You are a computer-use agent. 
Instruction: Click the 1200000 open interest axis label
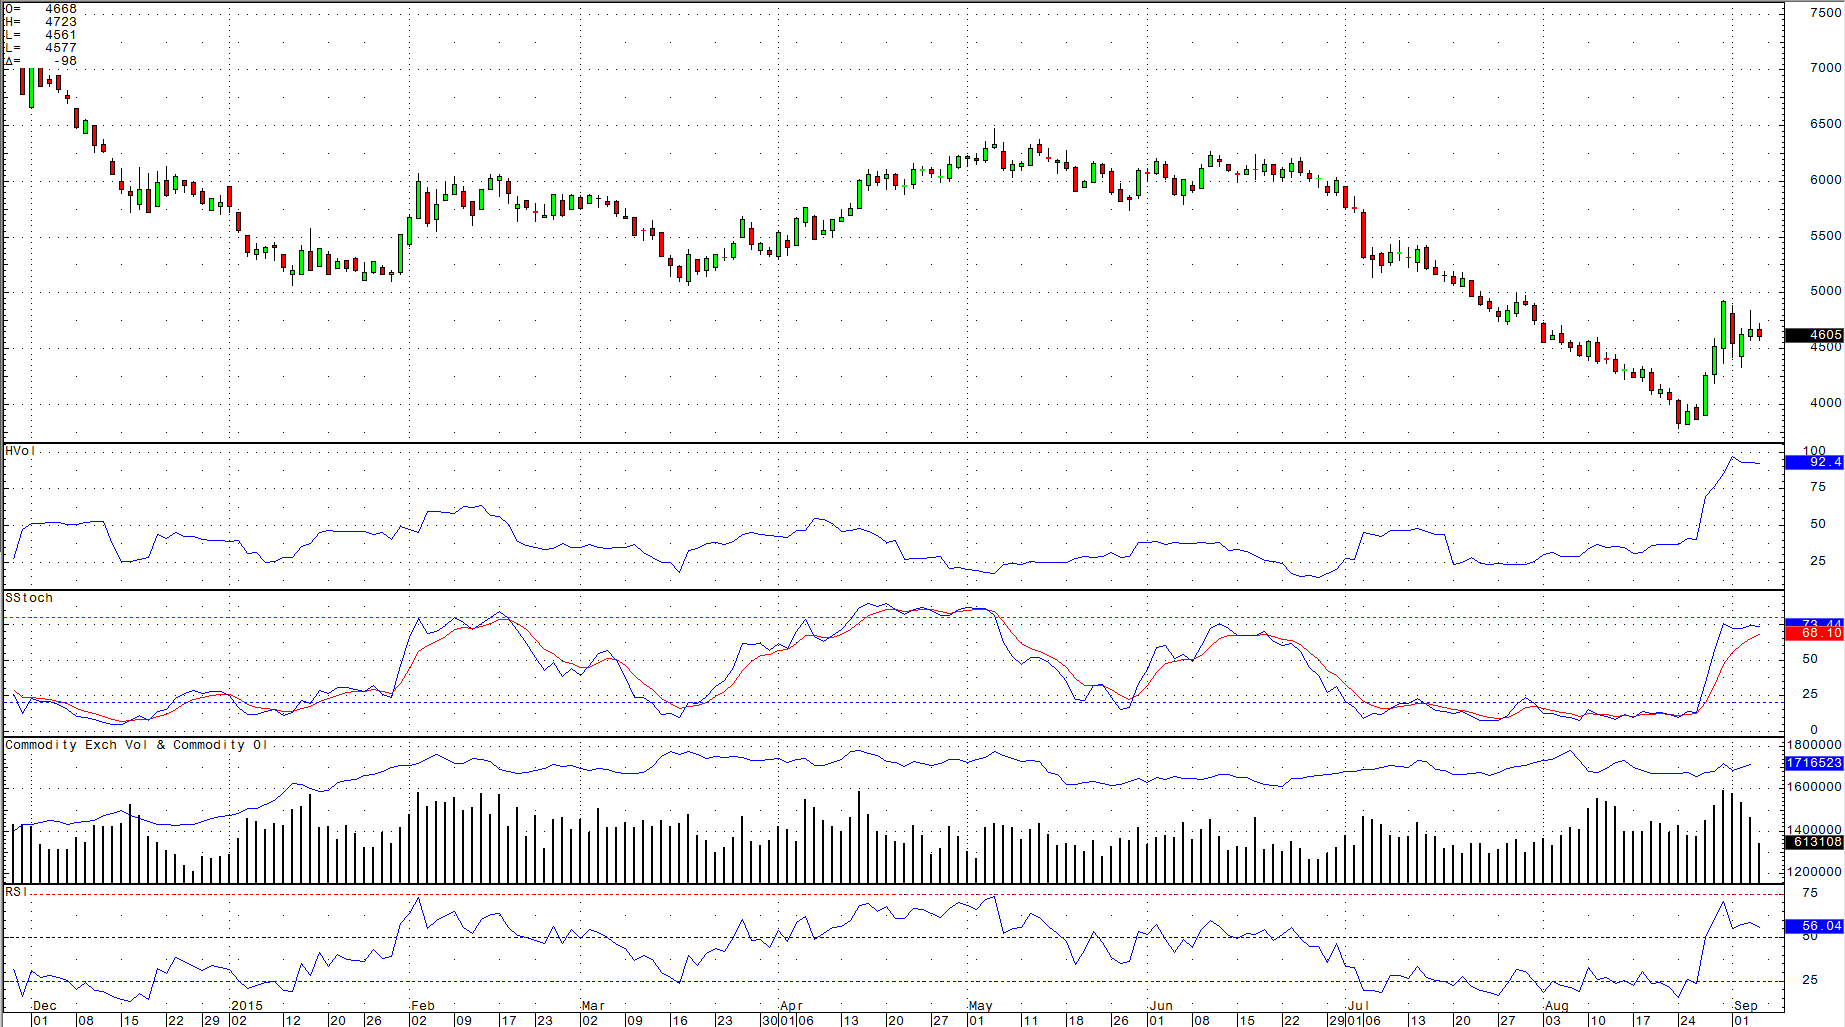[x=1814, y=872]
